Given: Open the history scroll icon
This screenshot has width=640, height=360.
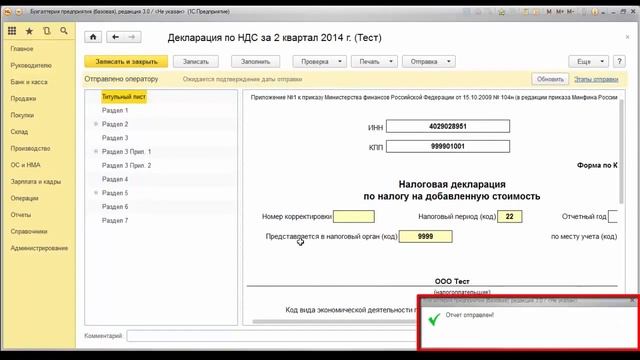Looking at the screenshot, I should 47,31.
